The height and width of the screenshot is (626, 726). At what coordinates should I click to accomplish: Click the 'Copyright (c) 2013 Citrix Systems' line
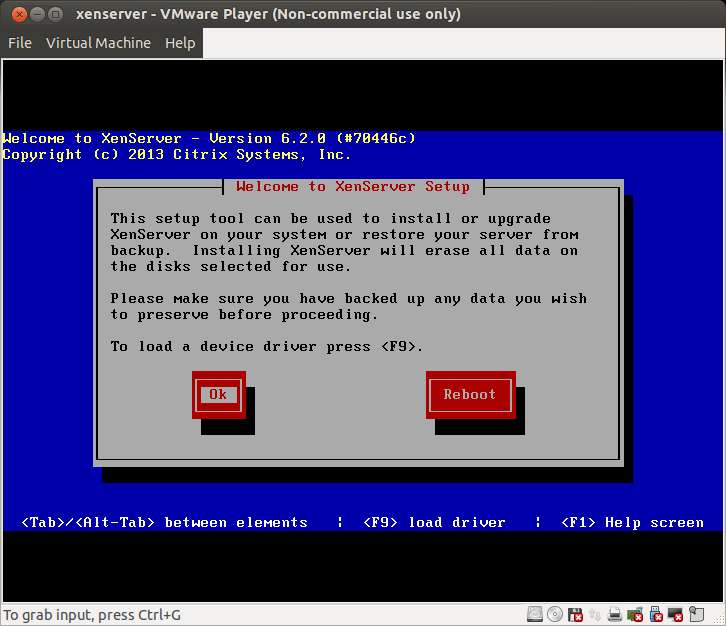176,154
